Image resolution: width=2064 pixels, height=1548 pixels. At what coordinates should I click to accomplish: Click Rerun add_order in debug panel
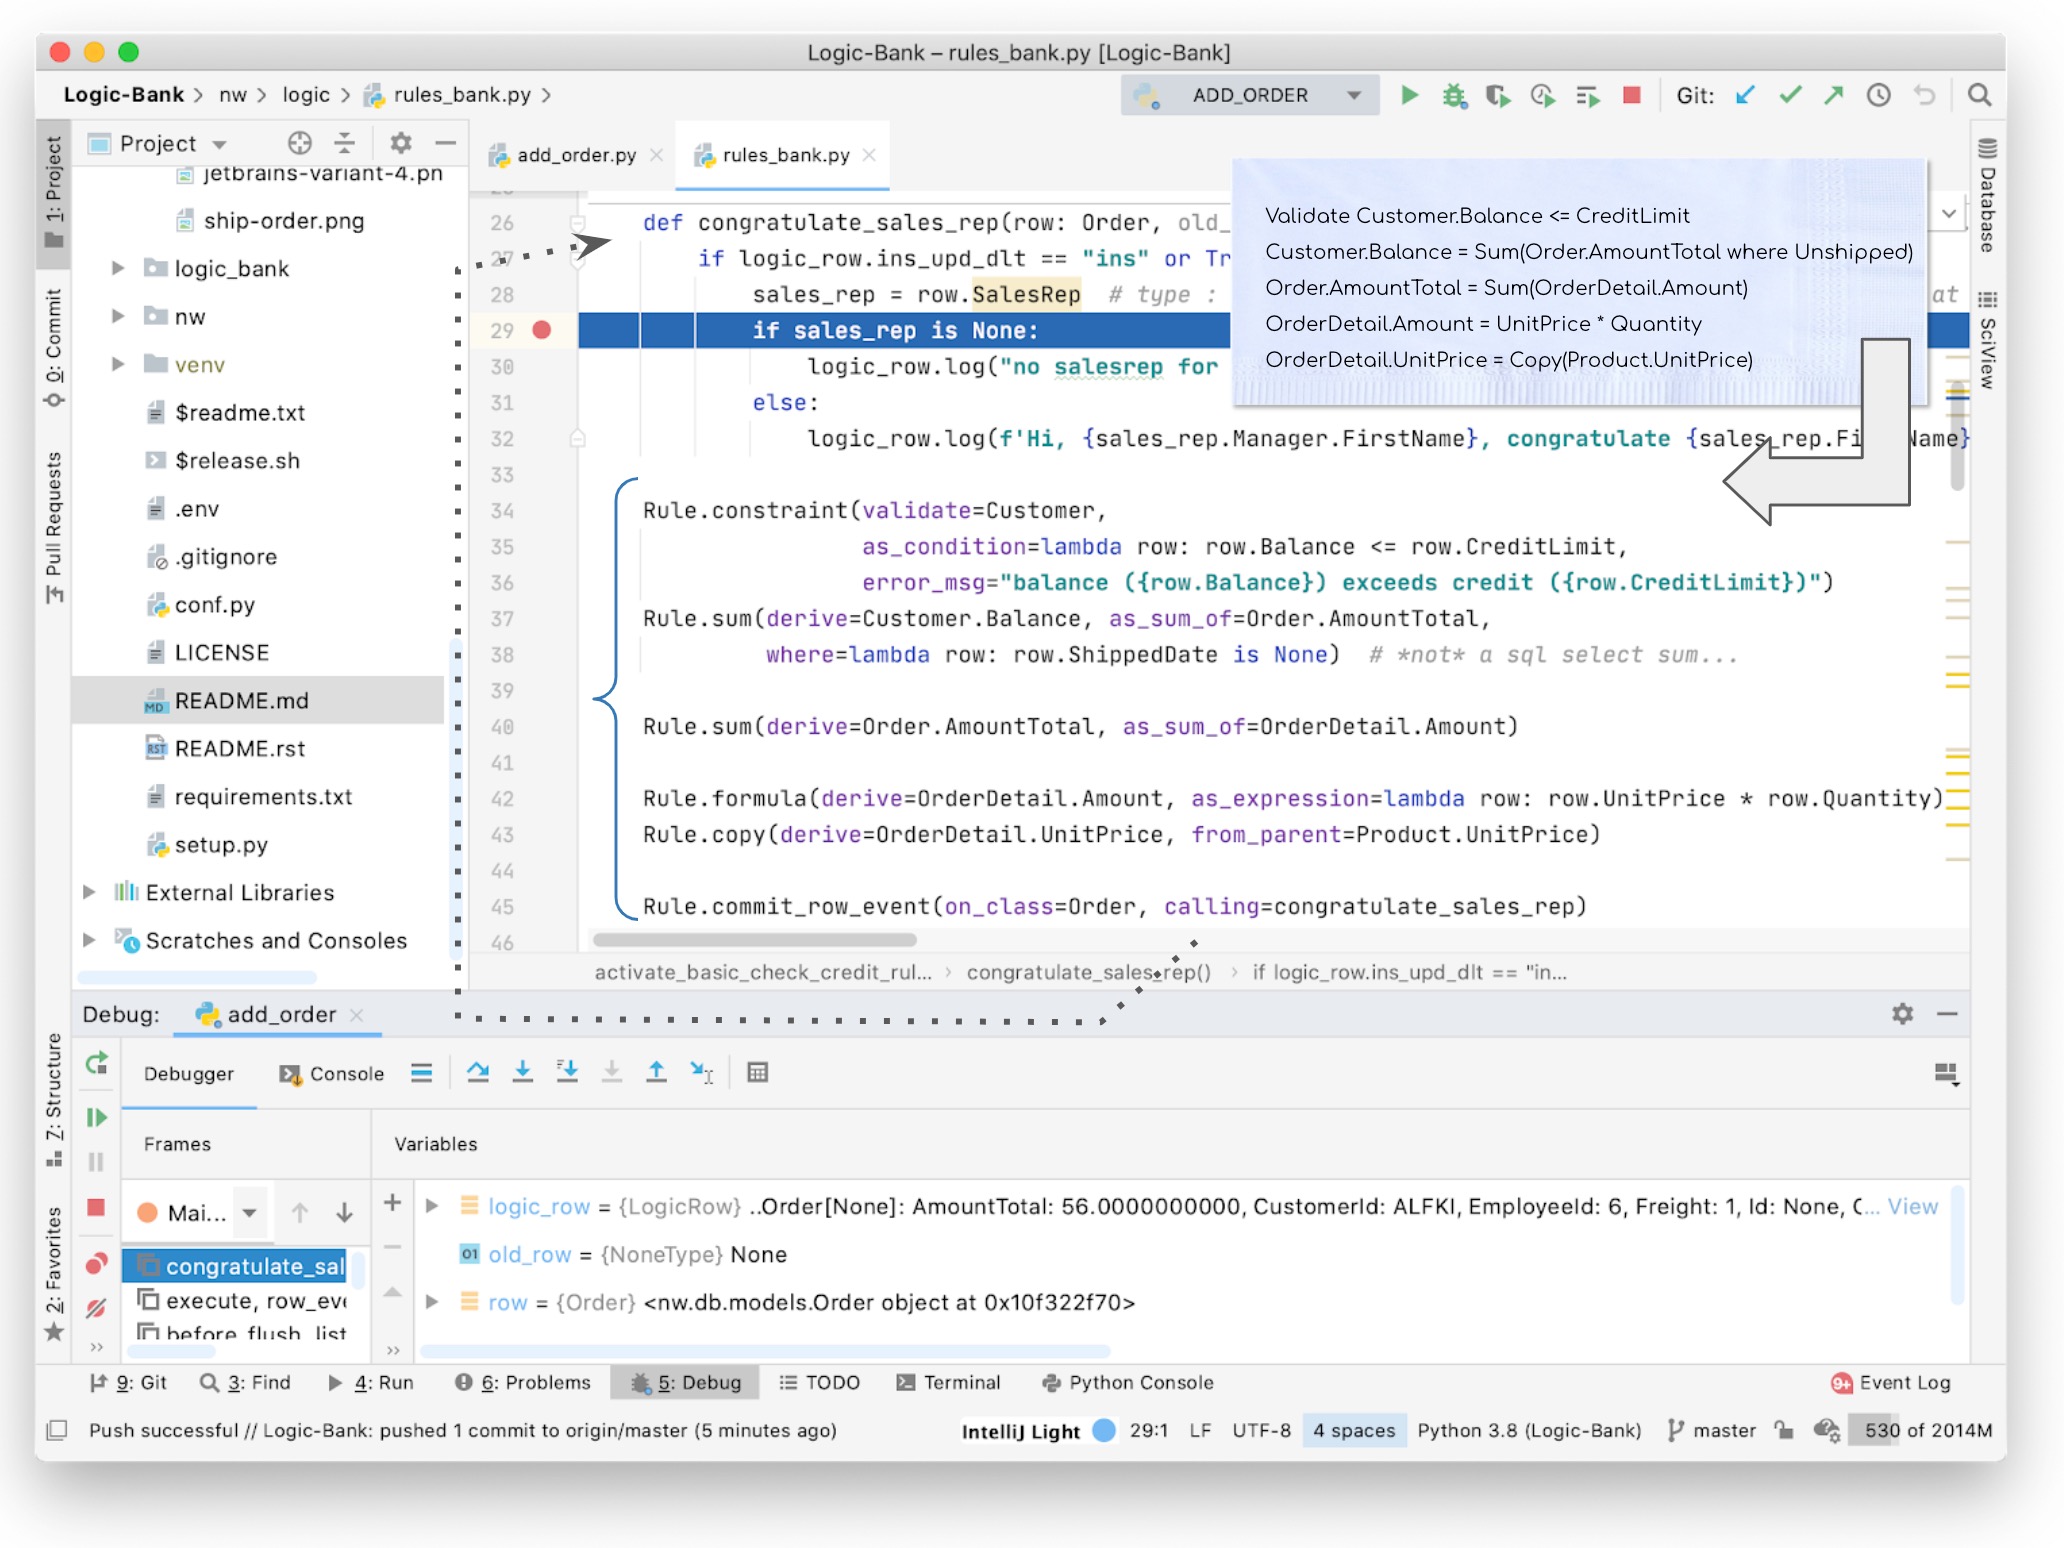pos(96,1064)
